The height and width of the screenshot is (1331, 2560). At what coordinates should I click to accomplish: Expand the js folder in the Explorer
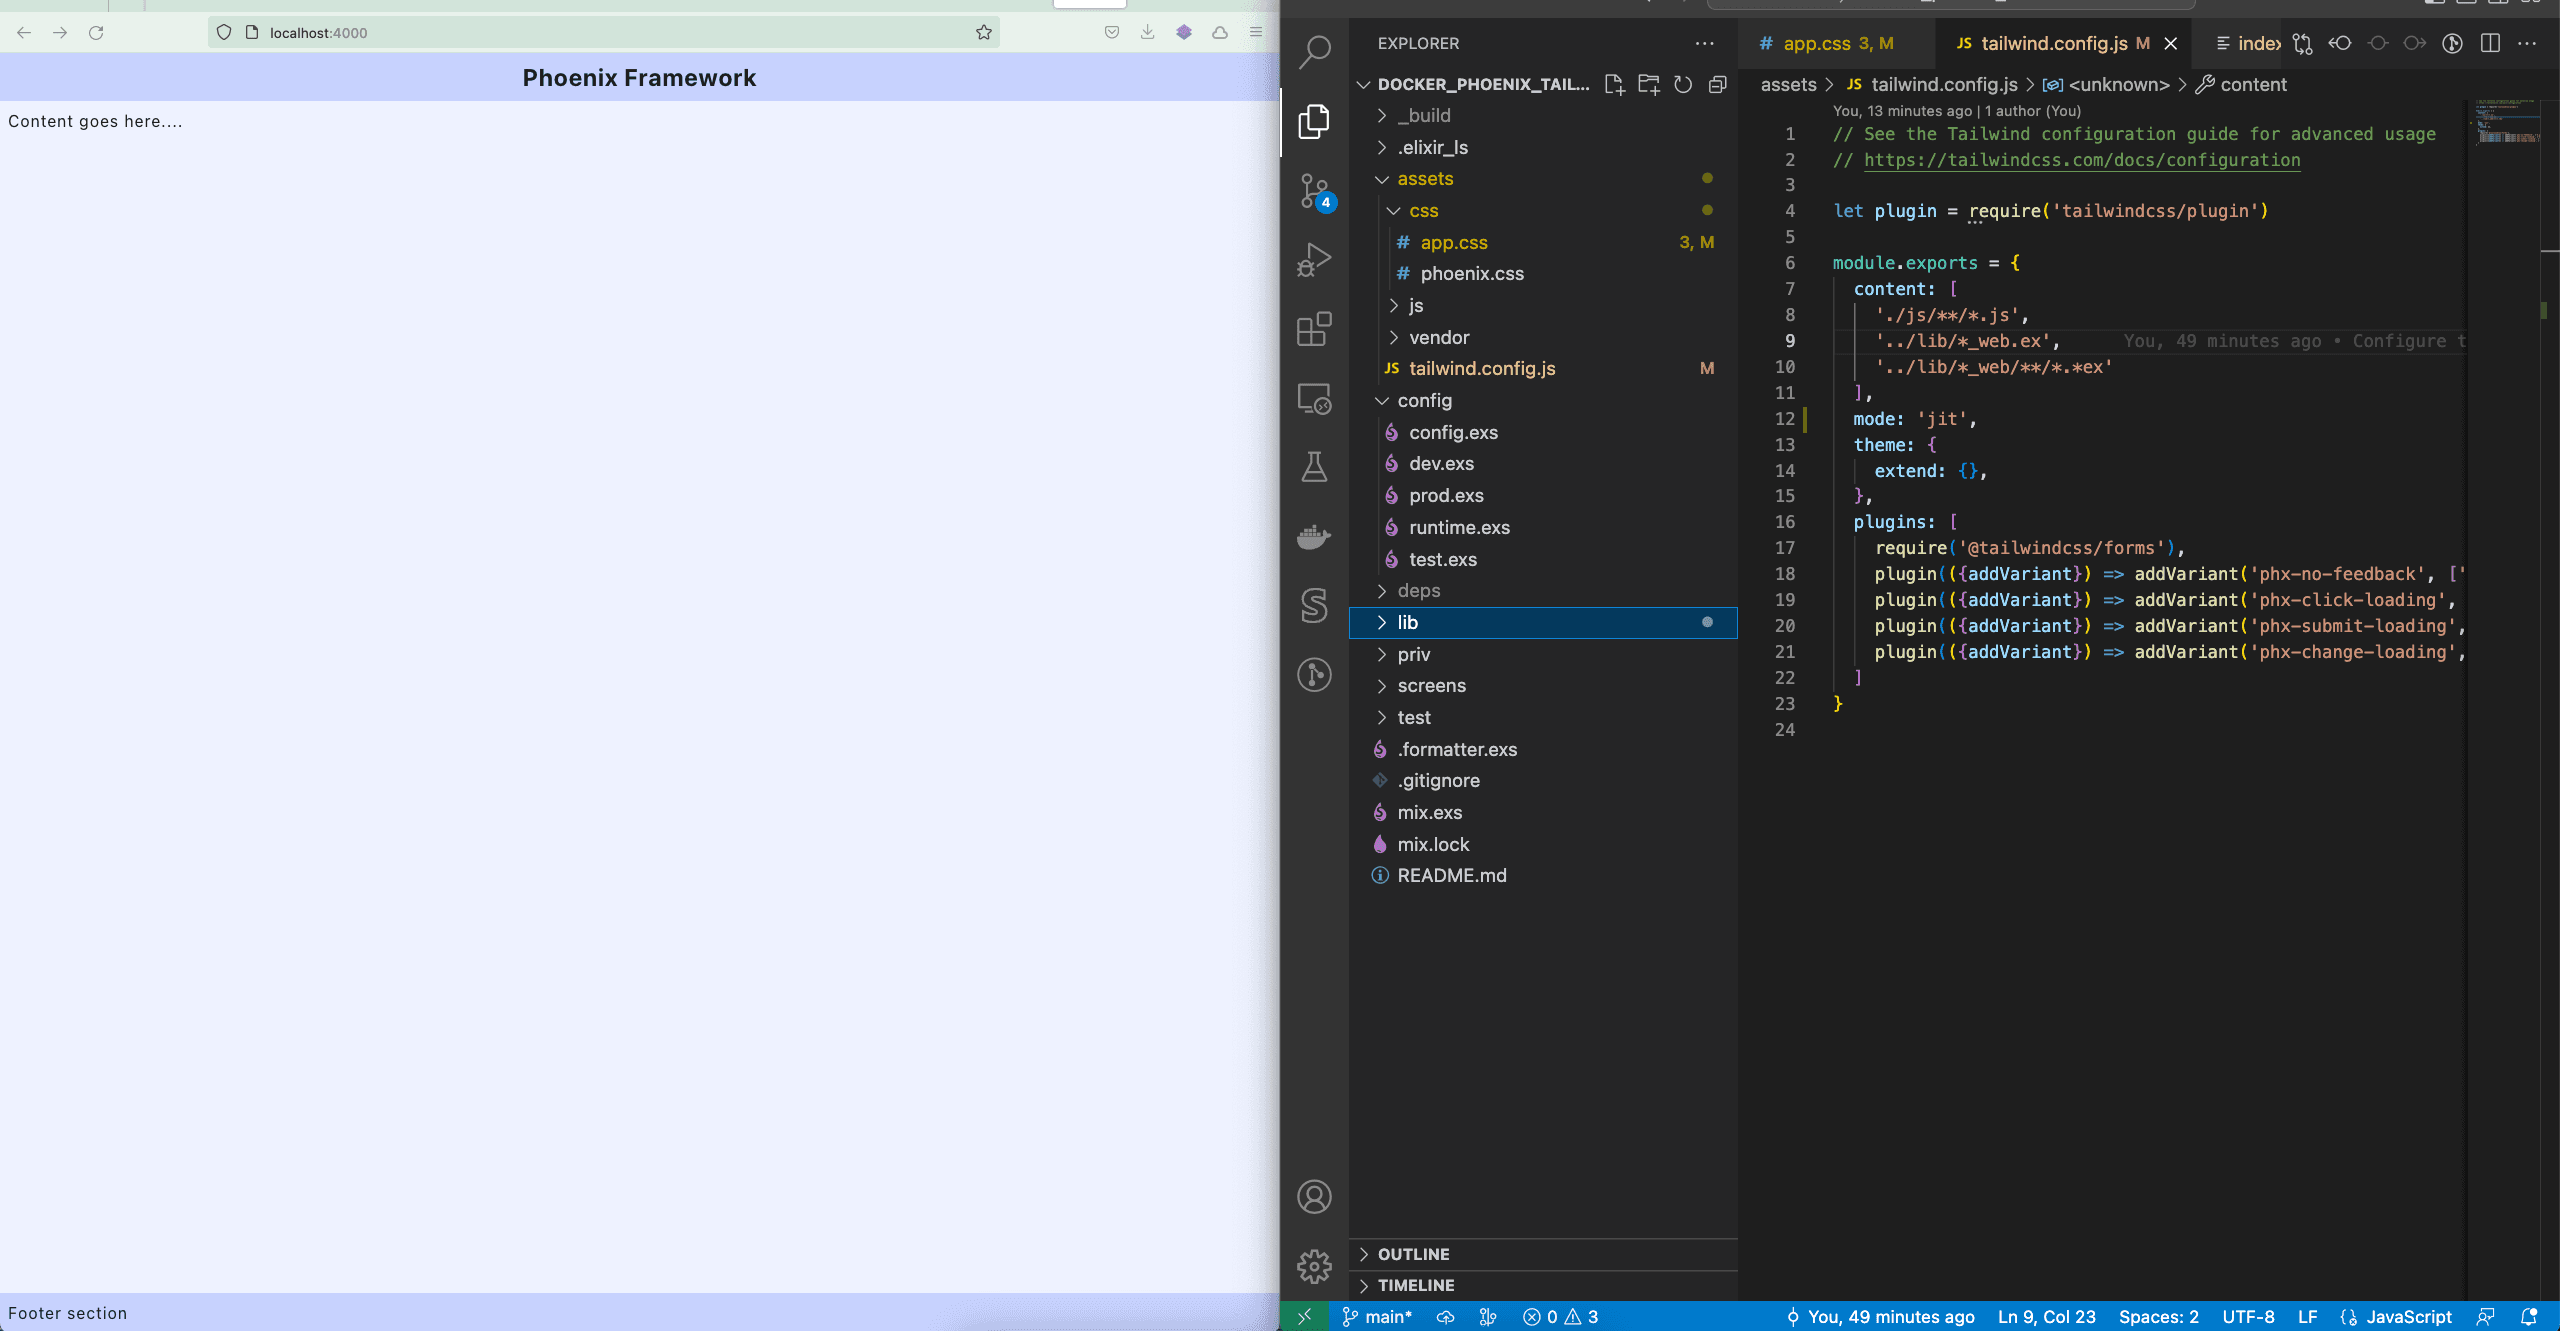(x=1415, y=305)
